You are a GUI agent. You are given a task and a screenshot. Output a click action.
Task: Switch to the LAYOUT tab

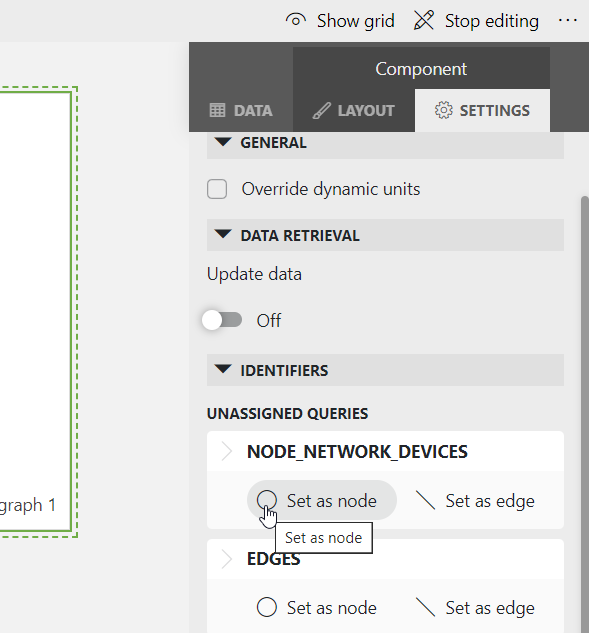click(354, 110)
